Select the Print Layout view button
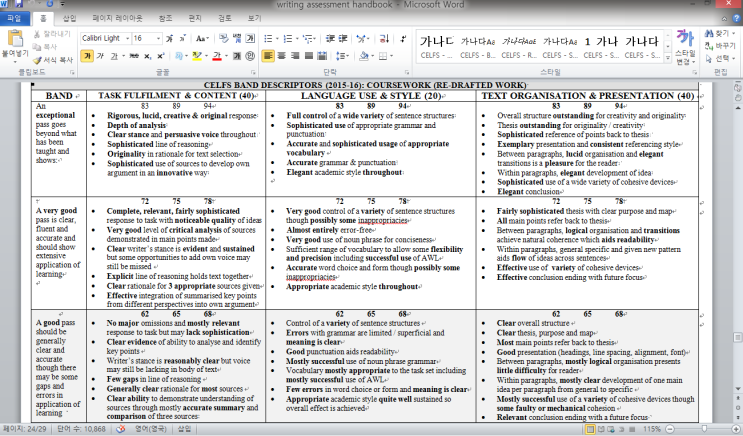743x436 pixels. (x=590, y=429)
